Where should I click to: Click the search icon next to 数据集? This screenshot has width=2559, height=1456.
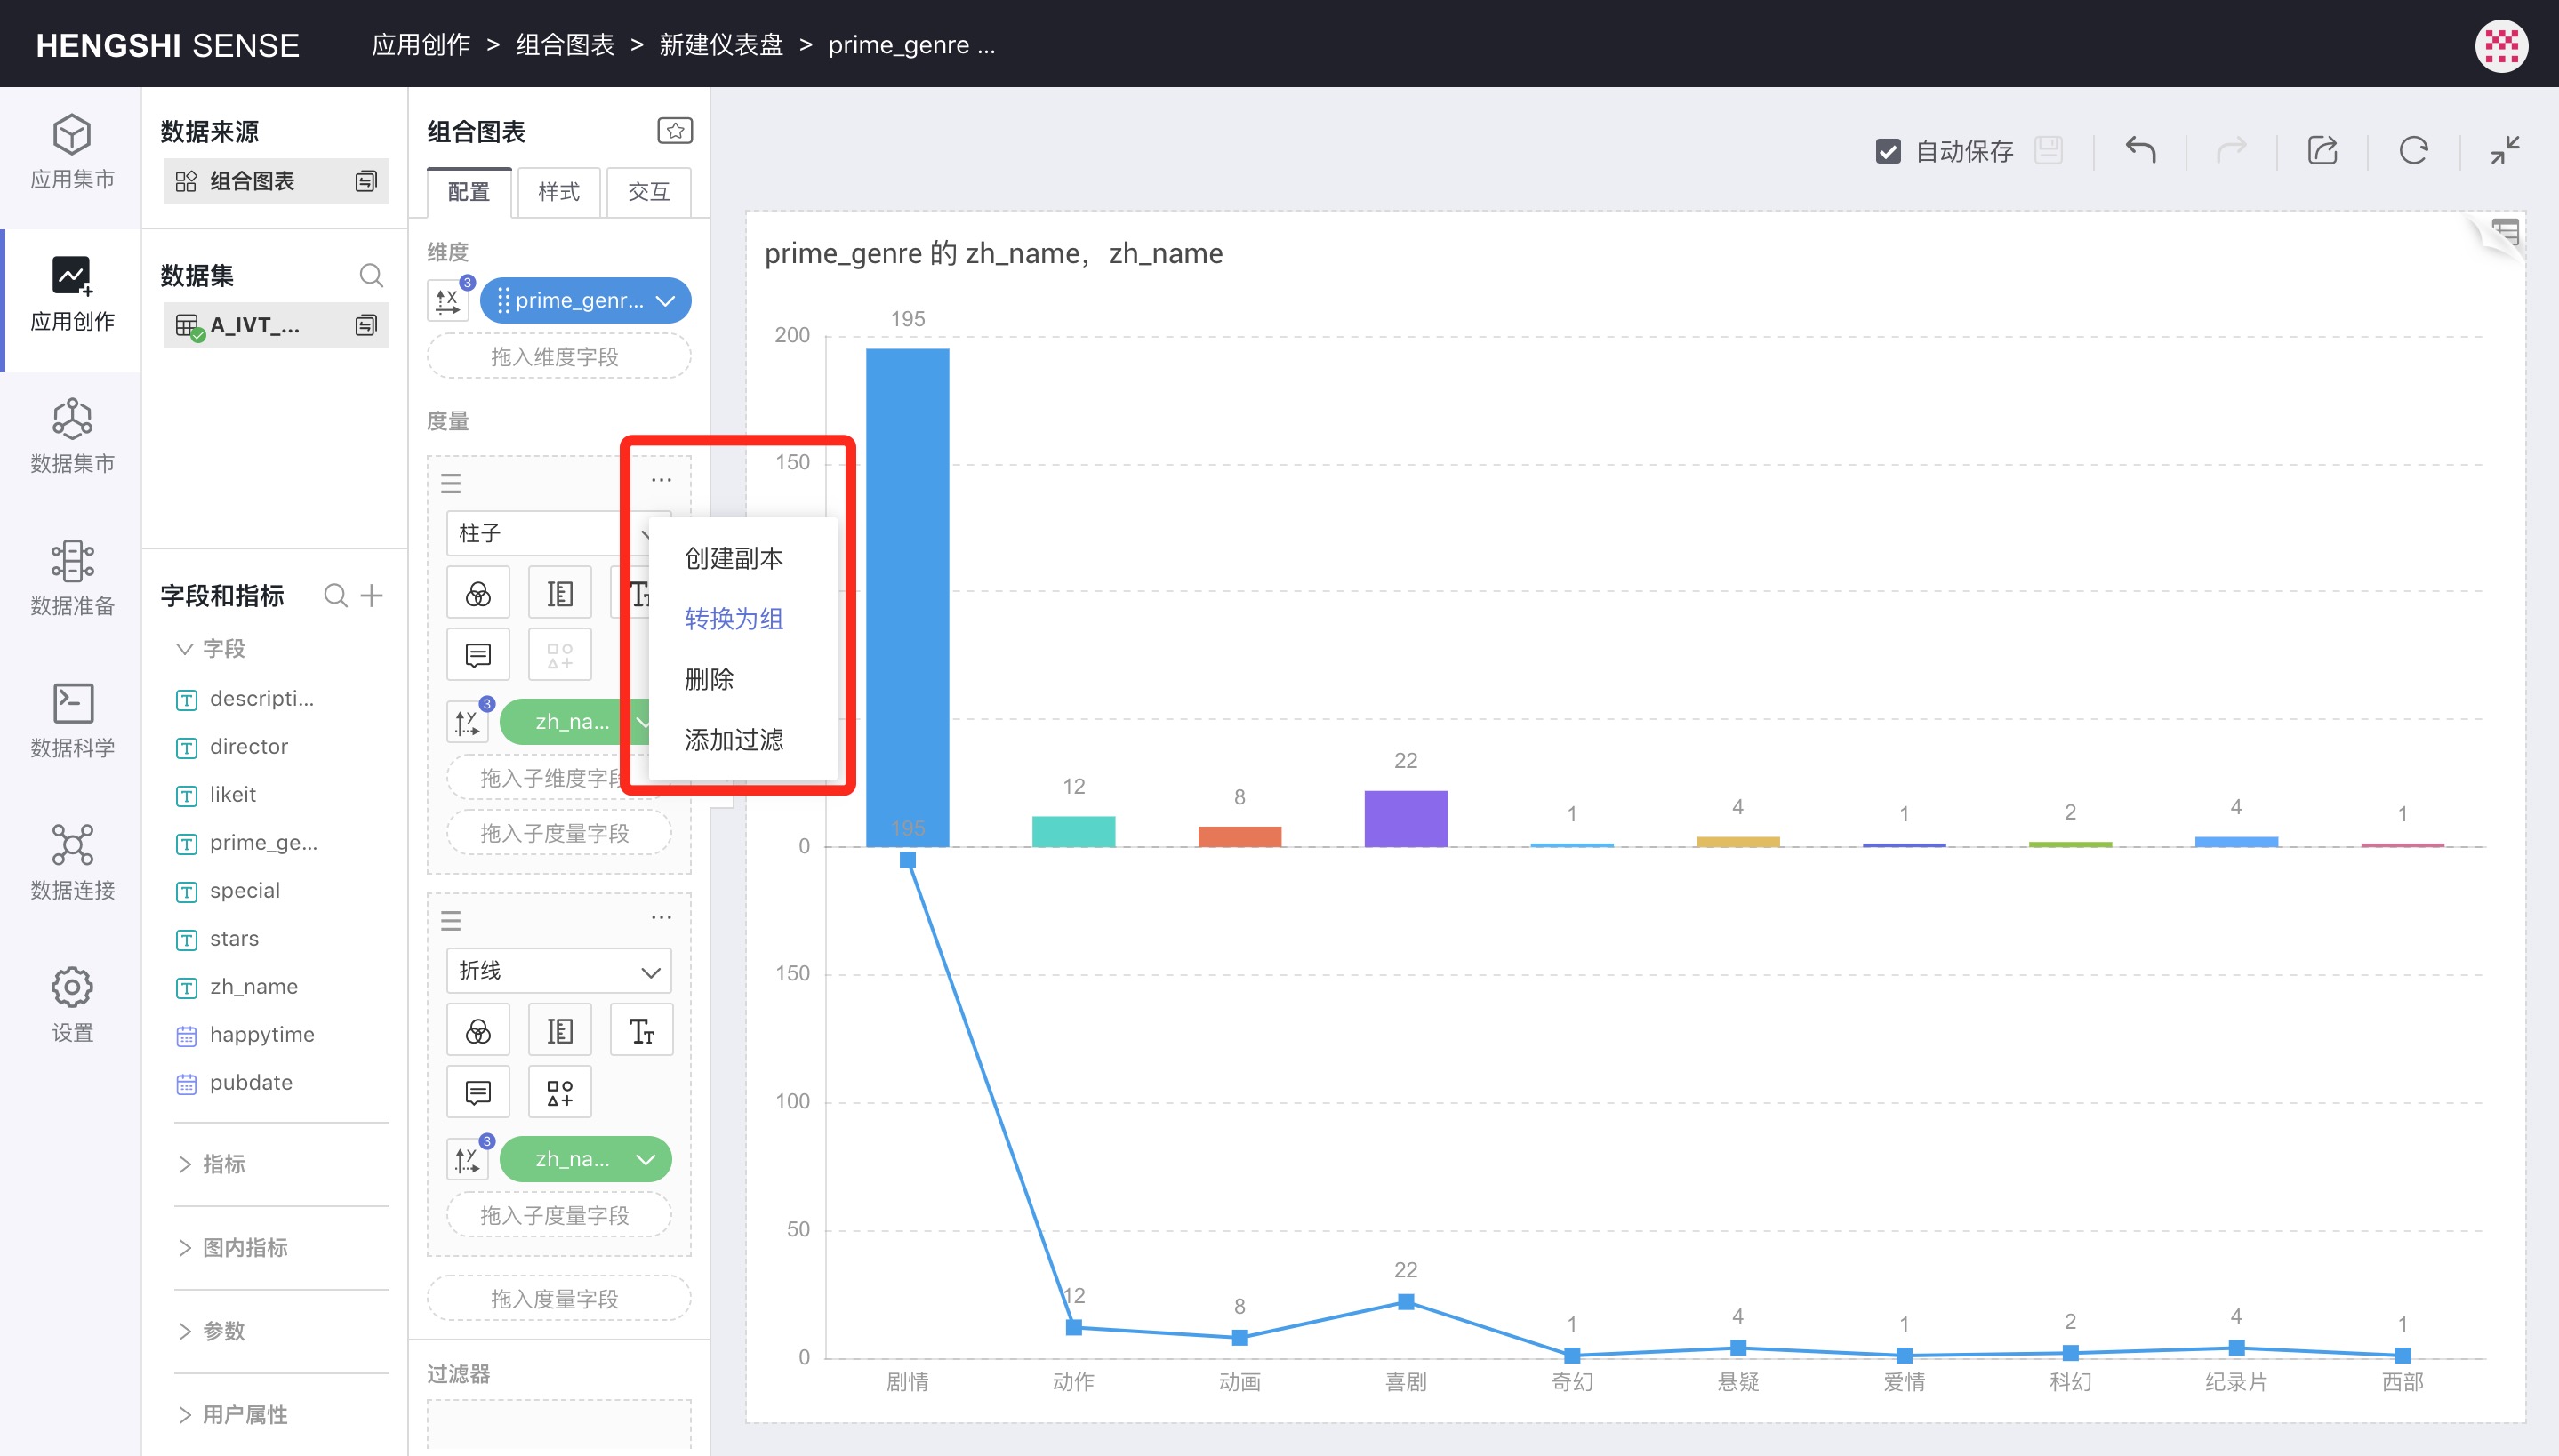(371, 275)
